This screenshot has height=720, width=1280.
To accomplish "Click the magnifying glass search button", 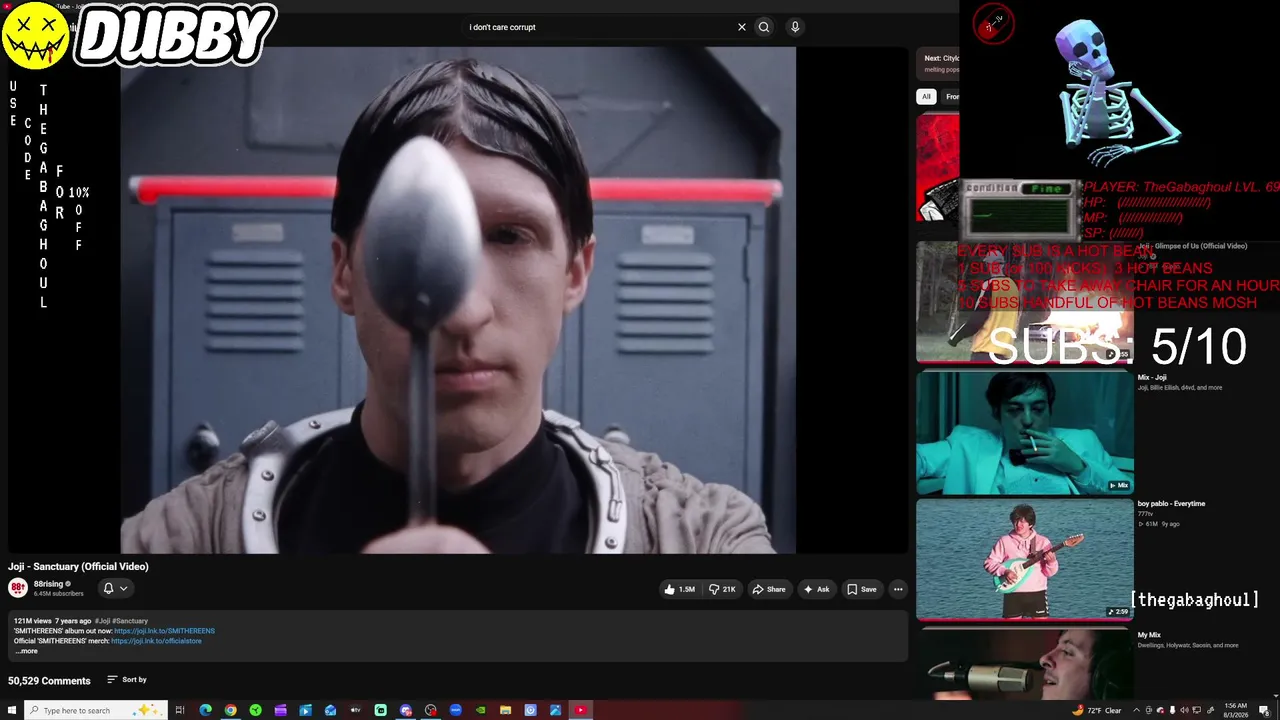I will click(x=764, y=27).
